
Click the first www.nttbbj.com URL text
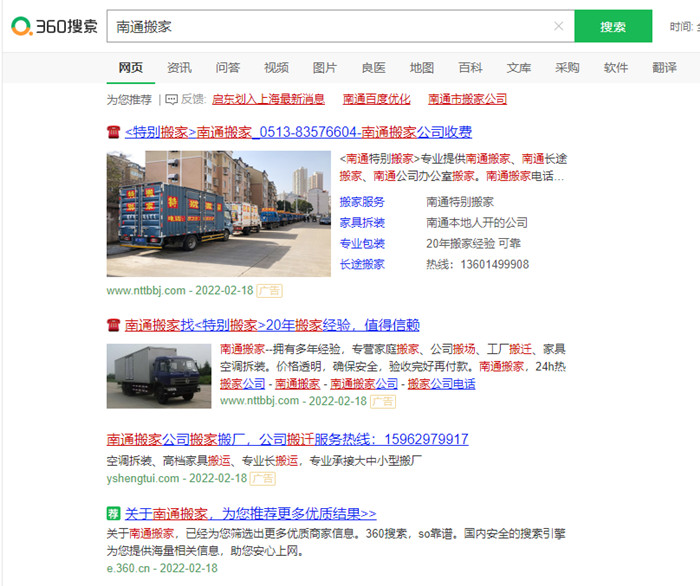[146, 291]
